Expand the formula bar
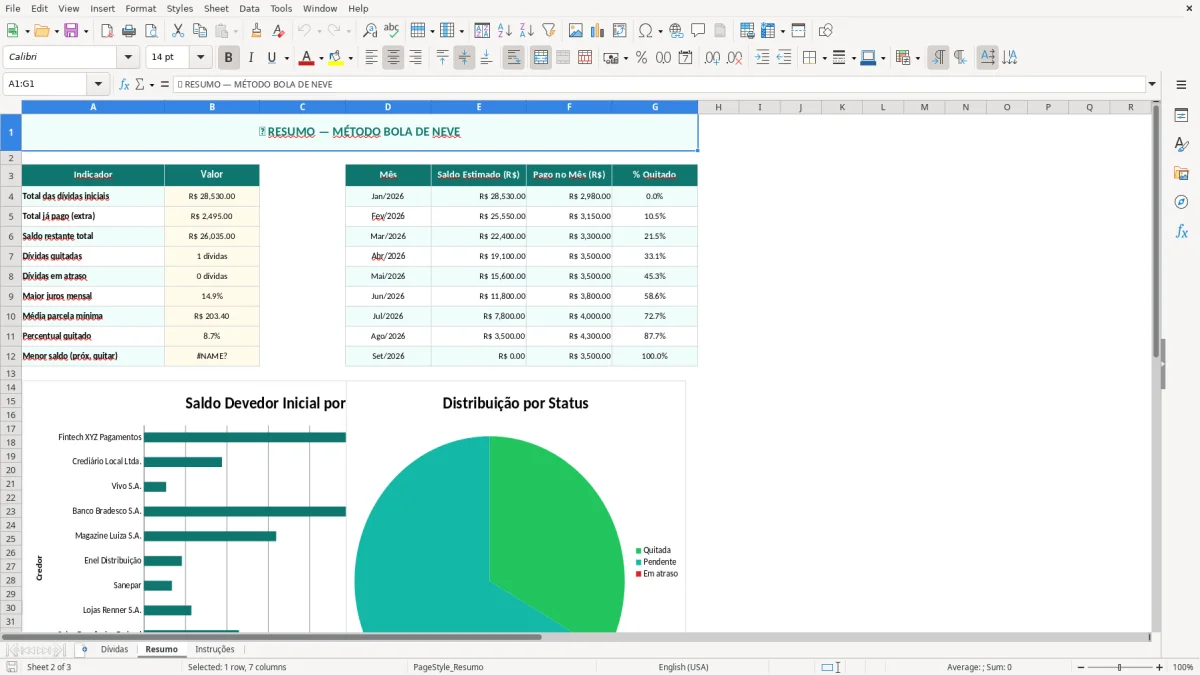The width and height of the screenshot is (1200, 675). pos(1152,84)
